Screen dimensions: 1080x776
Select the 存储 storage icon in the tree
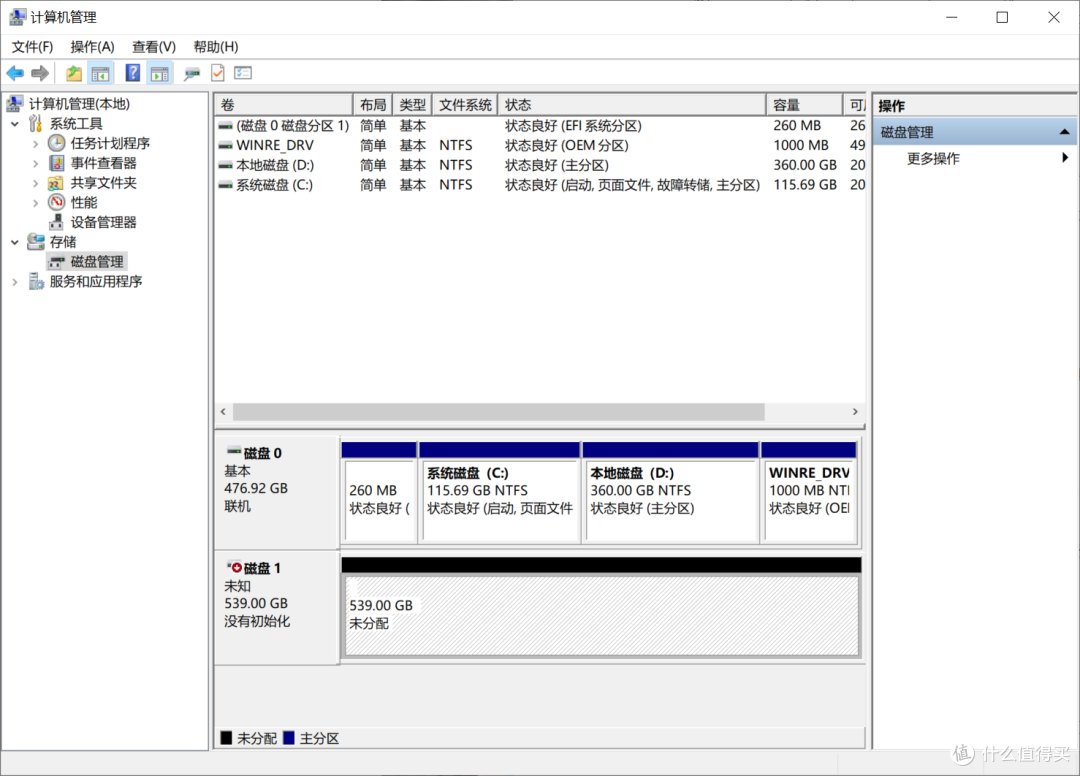click(x=36, y=242)
